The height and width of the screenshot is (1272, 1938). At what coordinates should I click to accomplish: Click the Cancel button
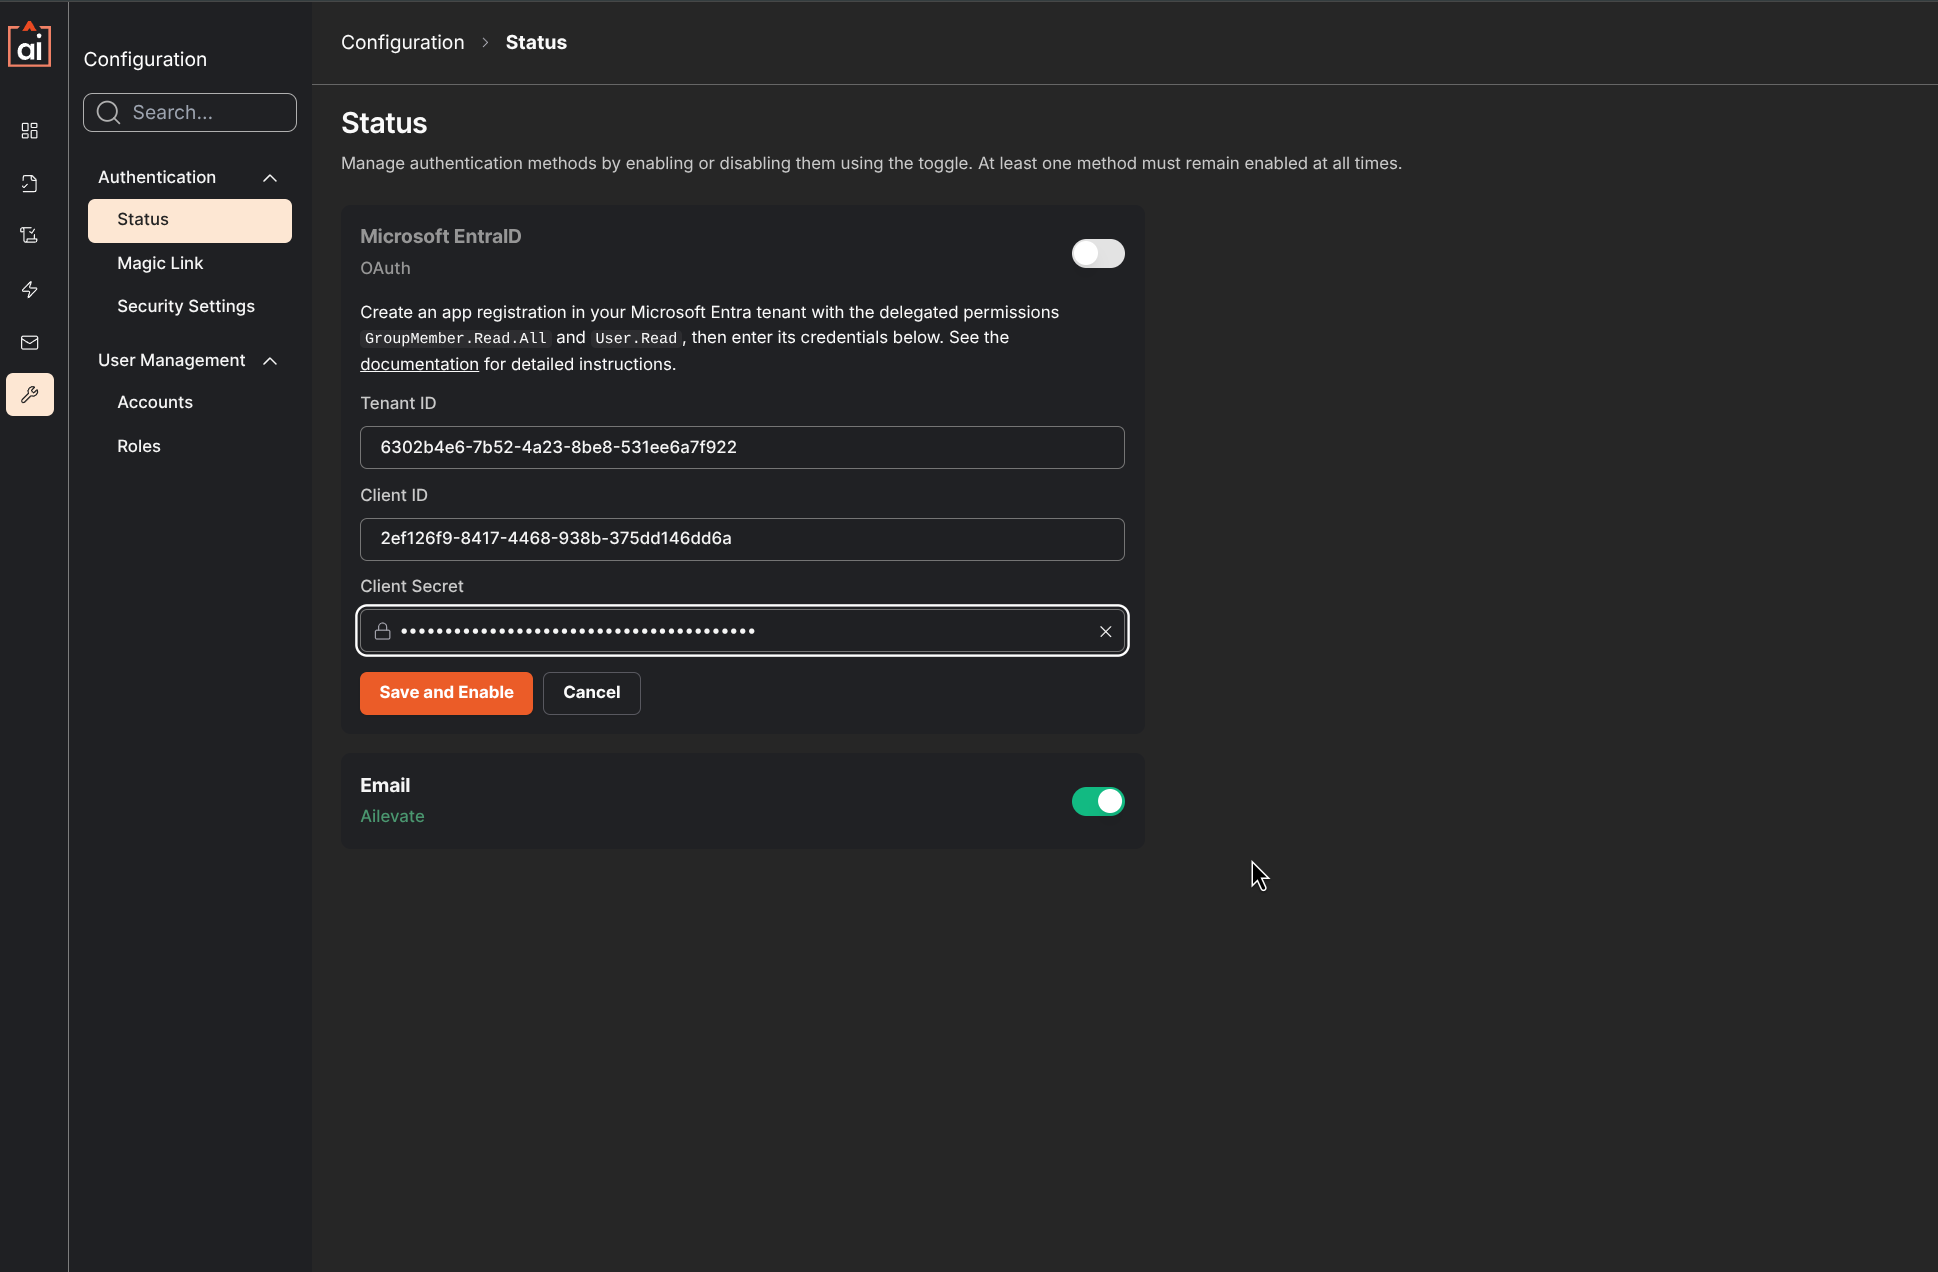coord(592,693)
